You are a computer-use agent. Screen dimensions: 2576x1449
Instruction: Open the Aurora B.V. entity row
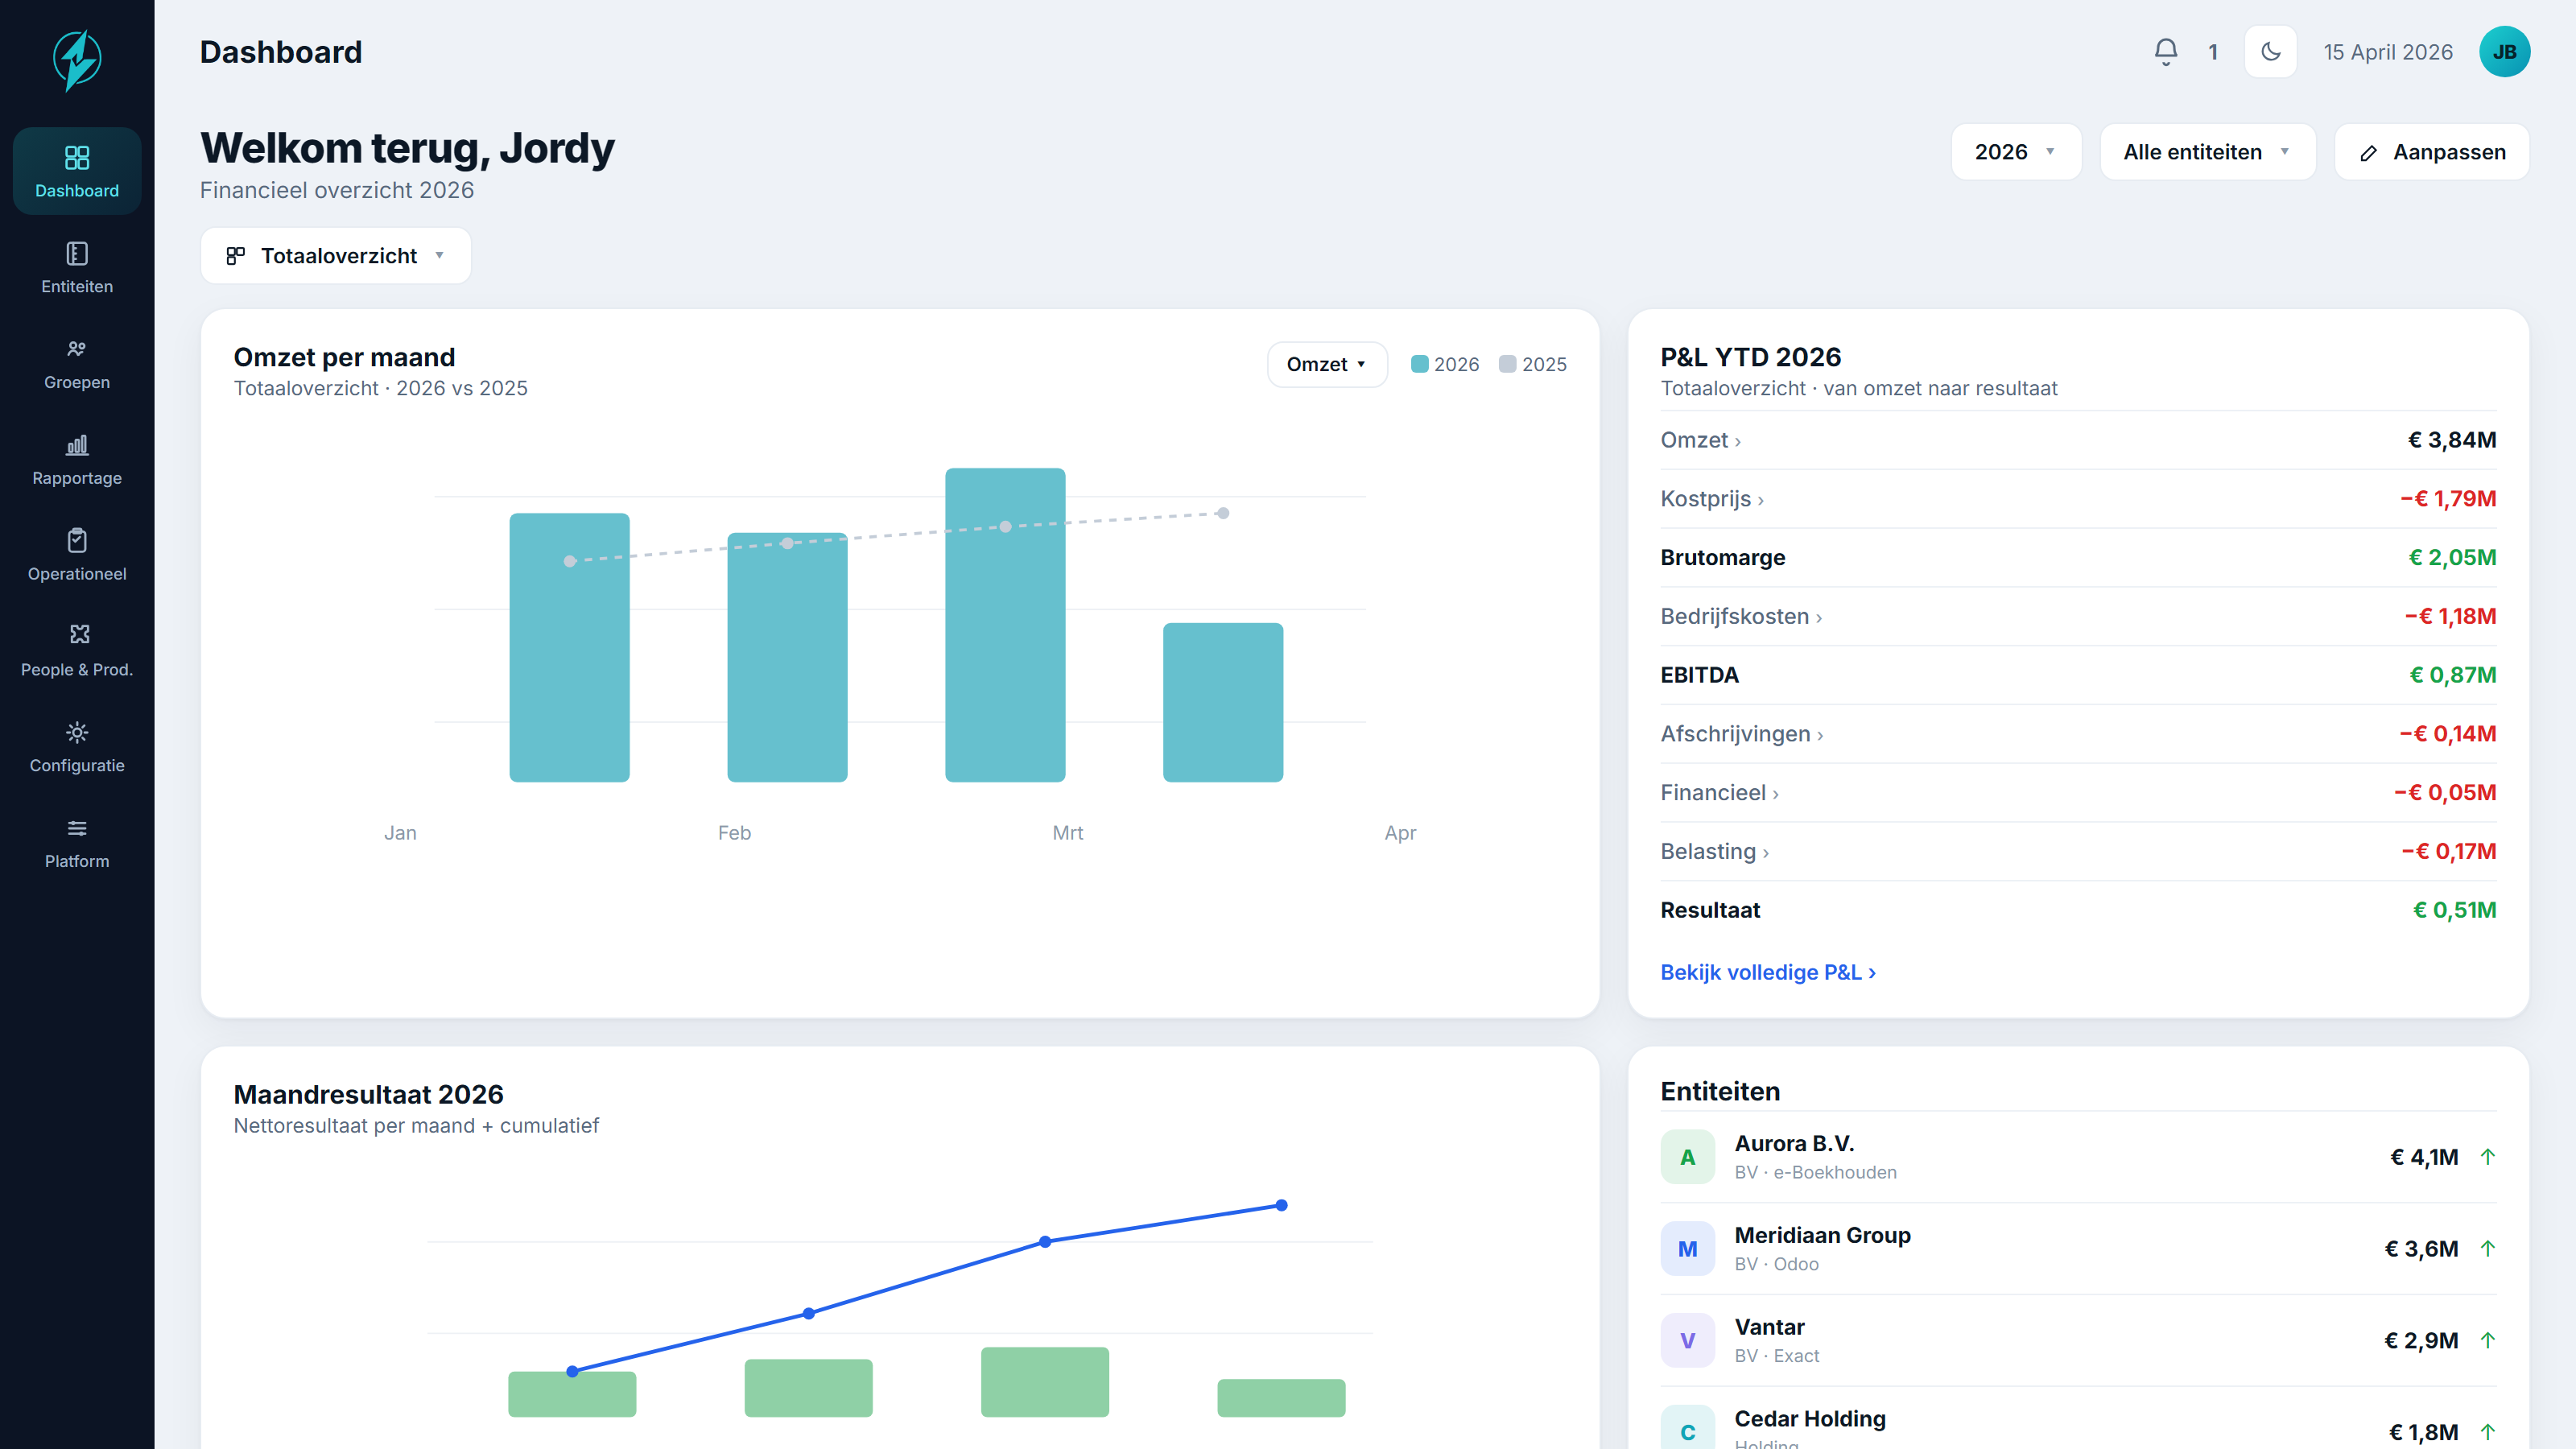(x=2078, y=1157)
